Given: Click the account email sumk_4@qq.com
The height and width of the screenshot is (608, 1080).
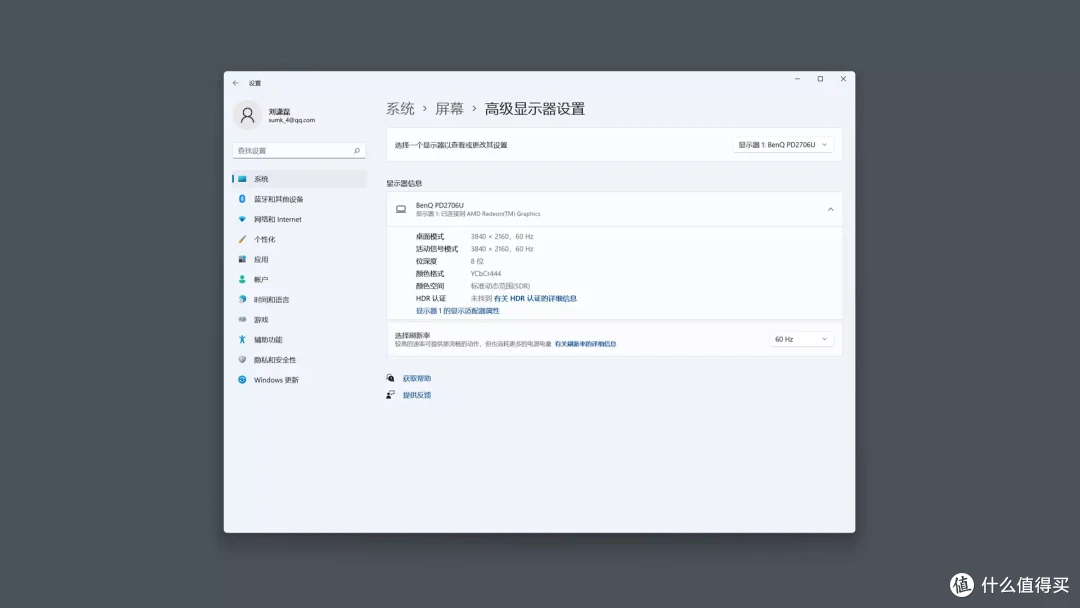Looking at the screenshot, I should pos(291,120).
